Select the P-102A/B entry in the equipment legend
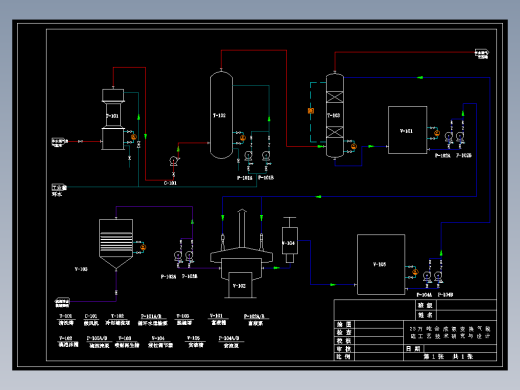 pos(256,320)
